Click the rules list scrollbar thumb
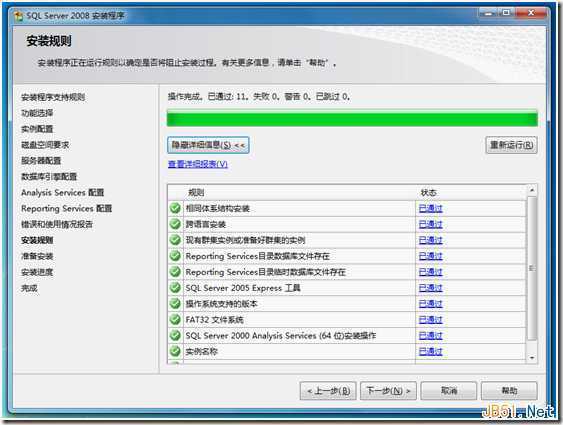 coord(532,268)
